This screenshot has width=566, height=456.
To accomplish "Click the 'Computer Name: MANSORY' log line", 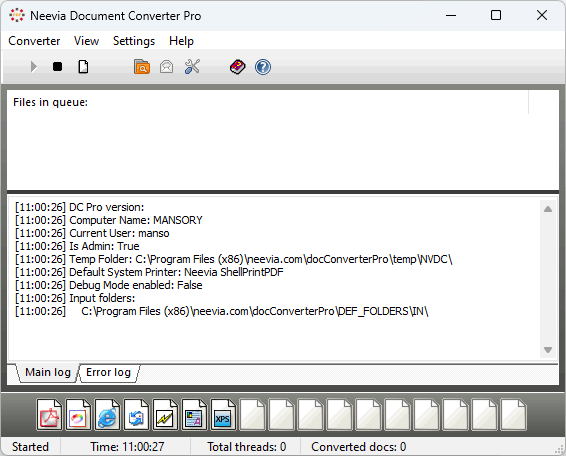I will 109,220.
